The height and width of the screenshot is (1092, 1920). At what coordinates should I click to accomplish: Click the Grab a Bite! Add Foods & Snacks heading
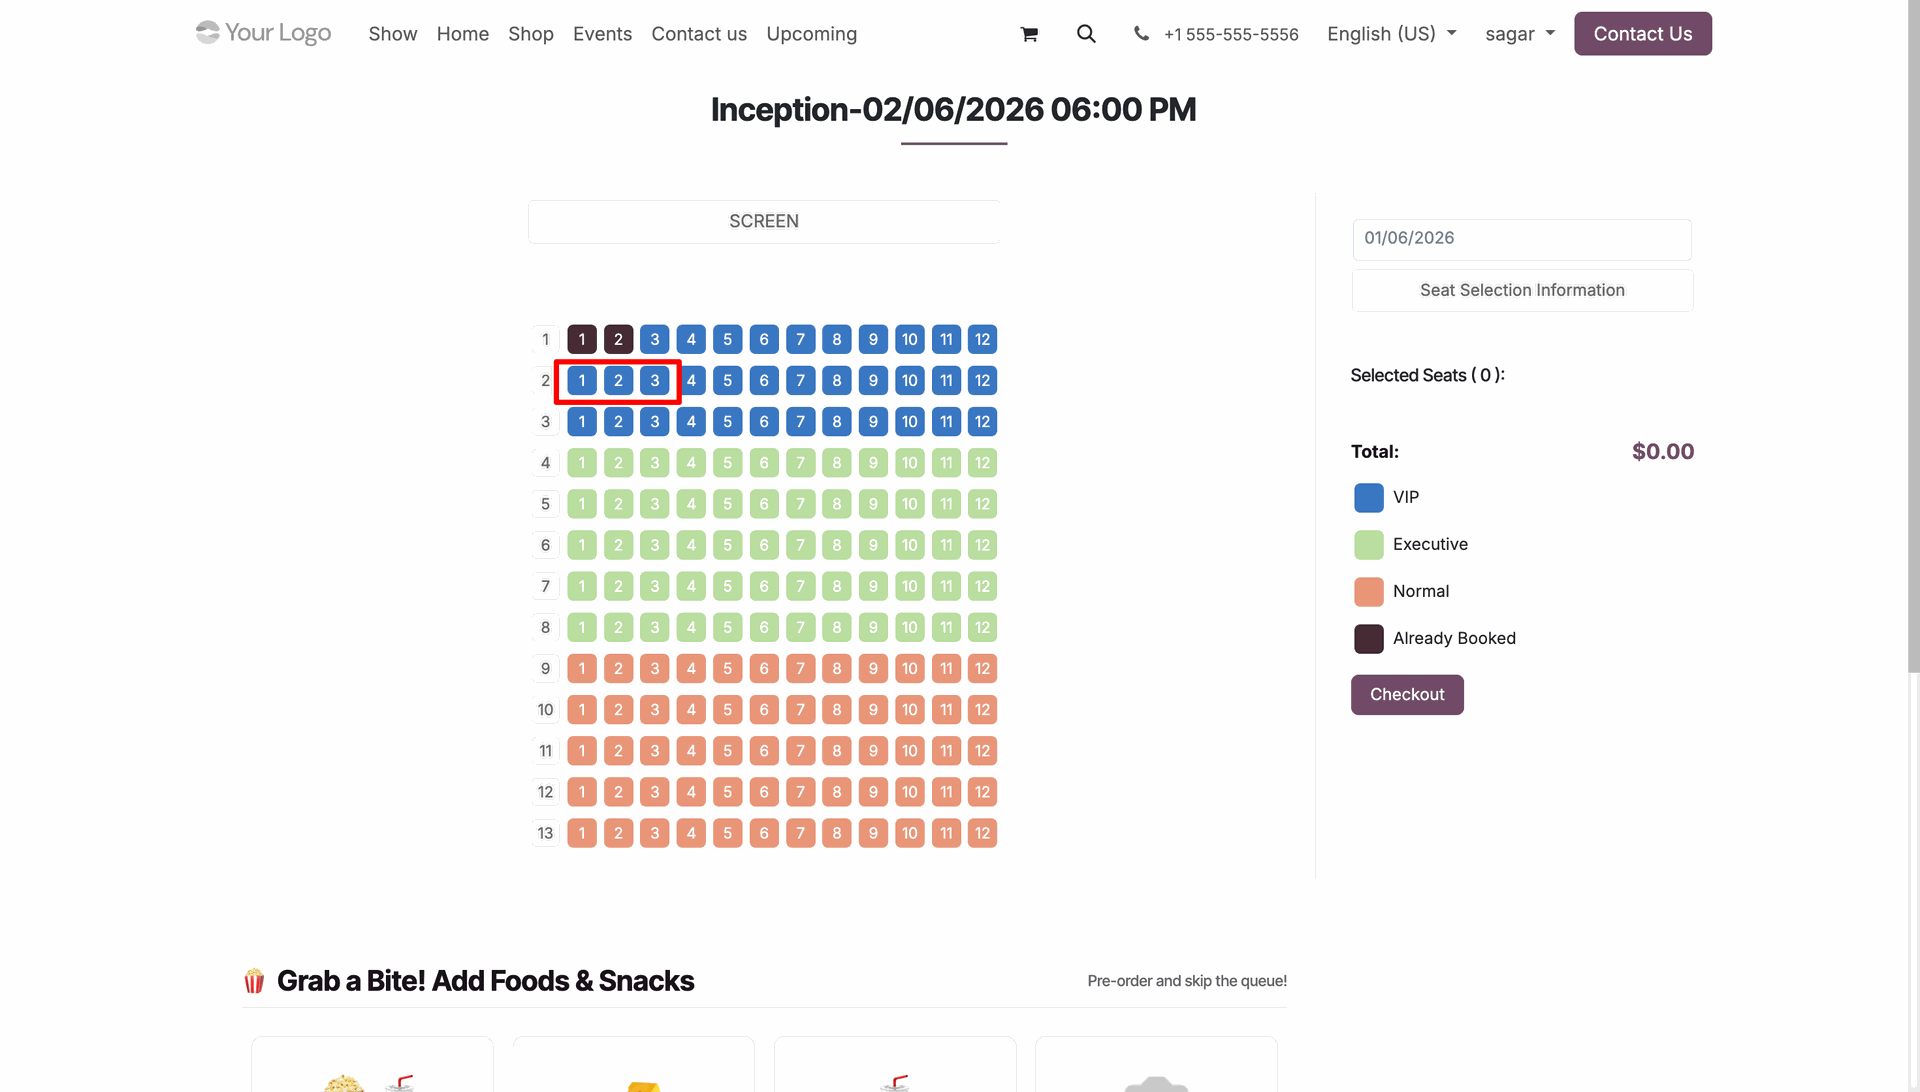pyautogui.click(x=486, y=981)
